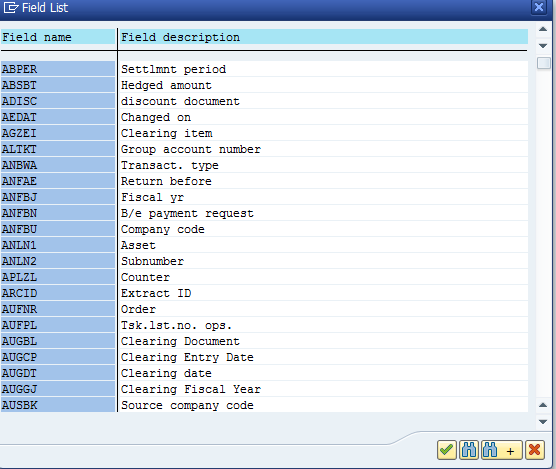The image size is (556, 469).
Task: Click description 'Company code'
Action: (x=163, y=229)
